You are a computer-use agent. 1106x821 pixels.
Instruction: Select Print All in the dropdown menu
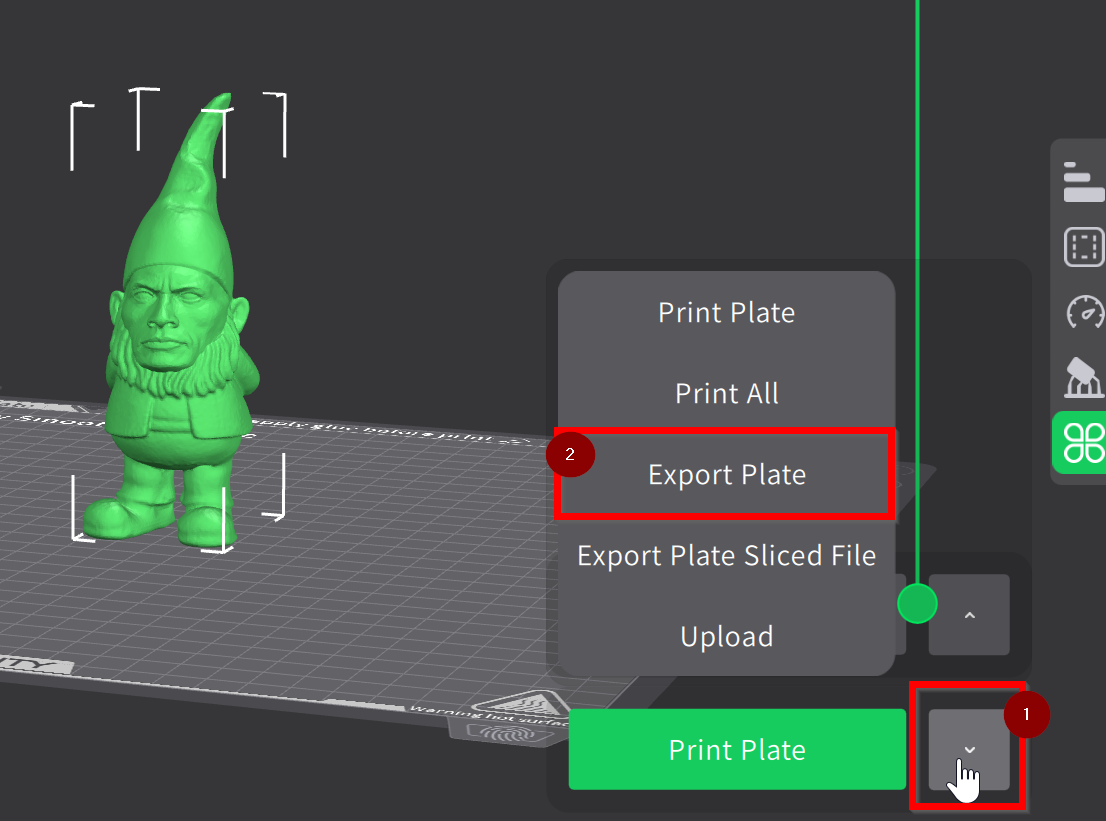(726, 394)
